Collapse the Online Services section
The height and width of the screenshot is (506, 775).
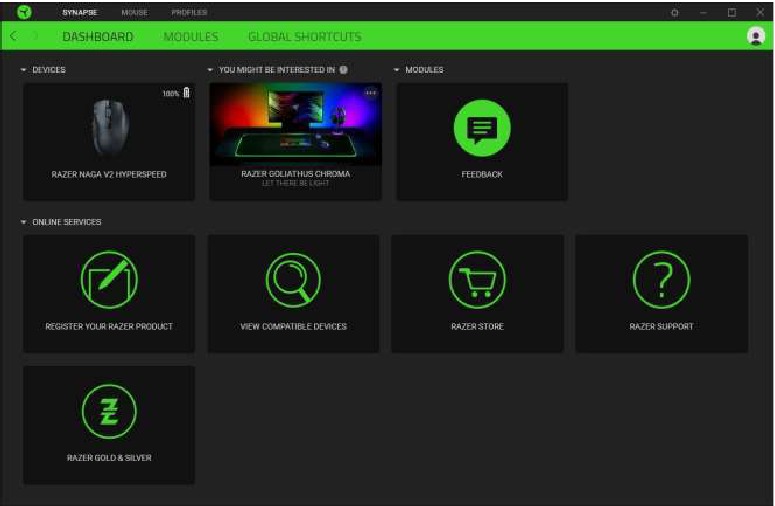tap(24, 222)
